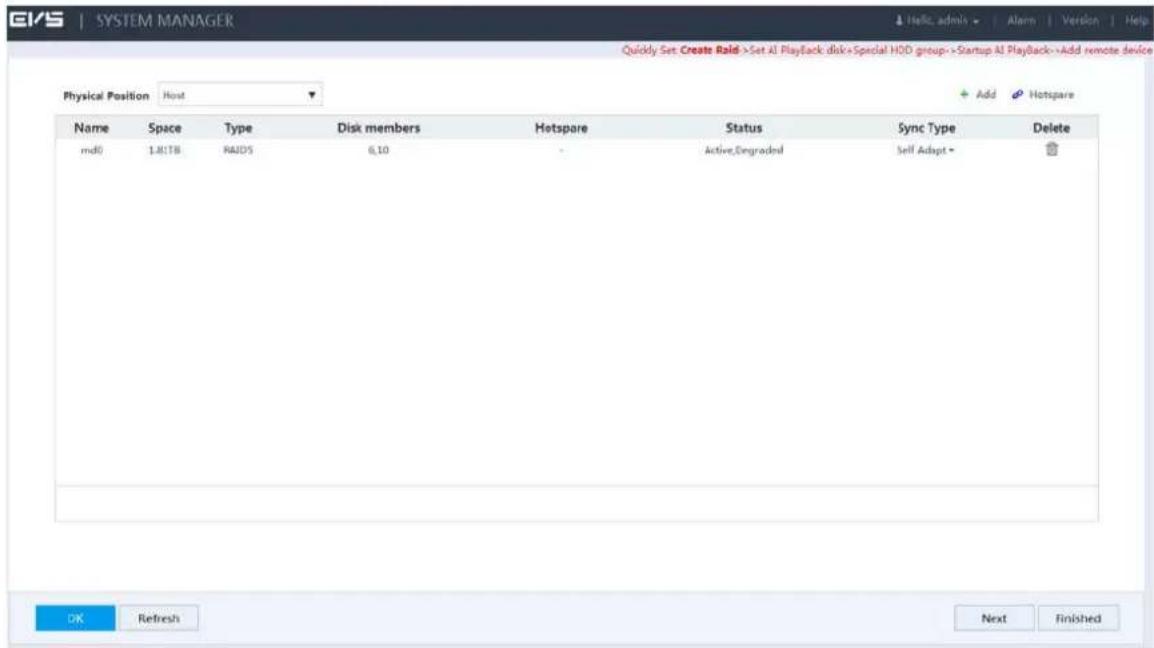The width and height of the screenshot is (1154, 648).
Task: Click the Status column header
Action: click(x=743, y=127)
